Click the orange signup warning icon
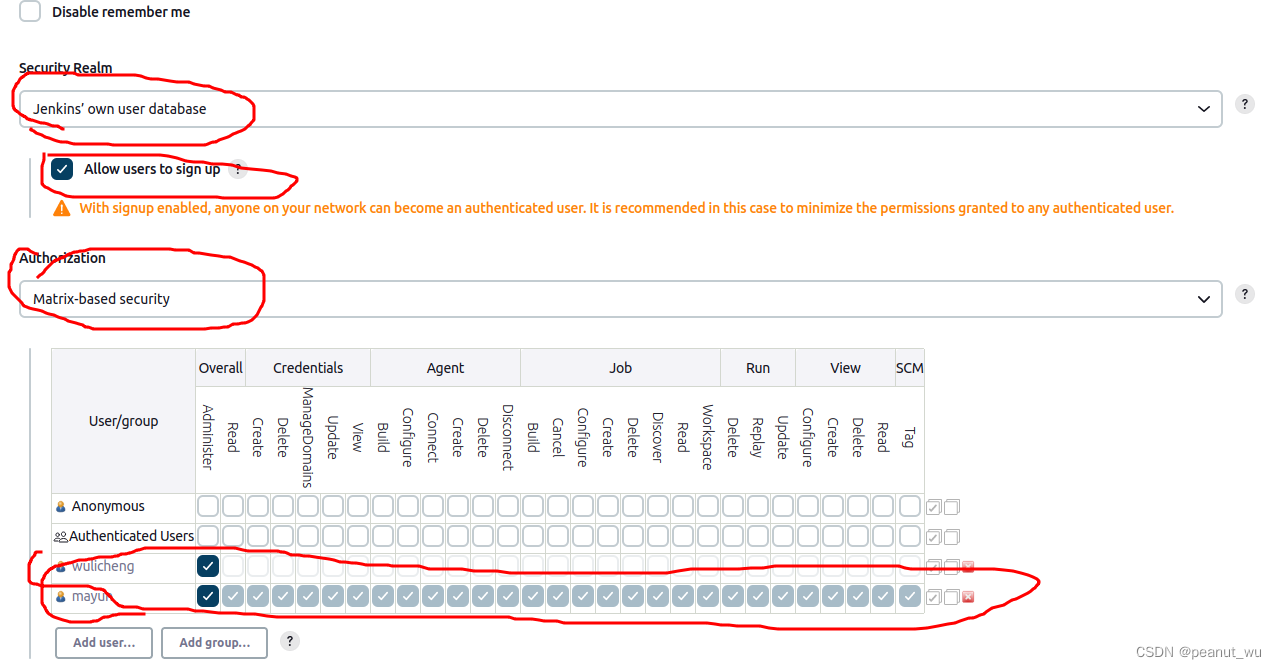This screenshot has width=1277, height=669. (62, 208)
